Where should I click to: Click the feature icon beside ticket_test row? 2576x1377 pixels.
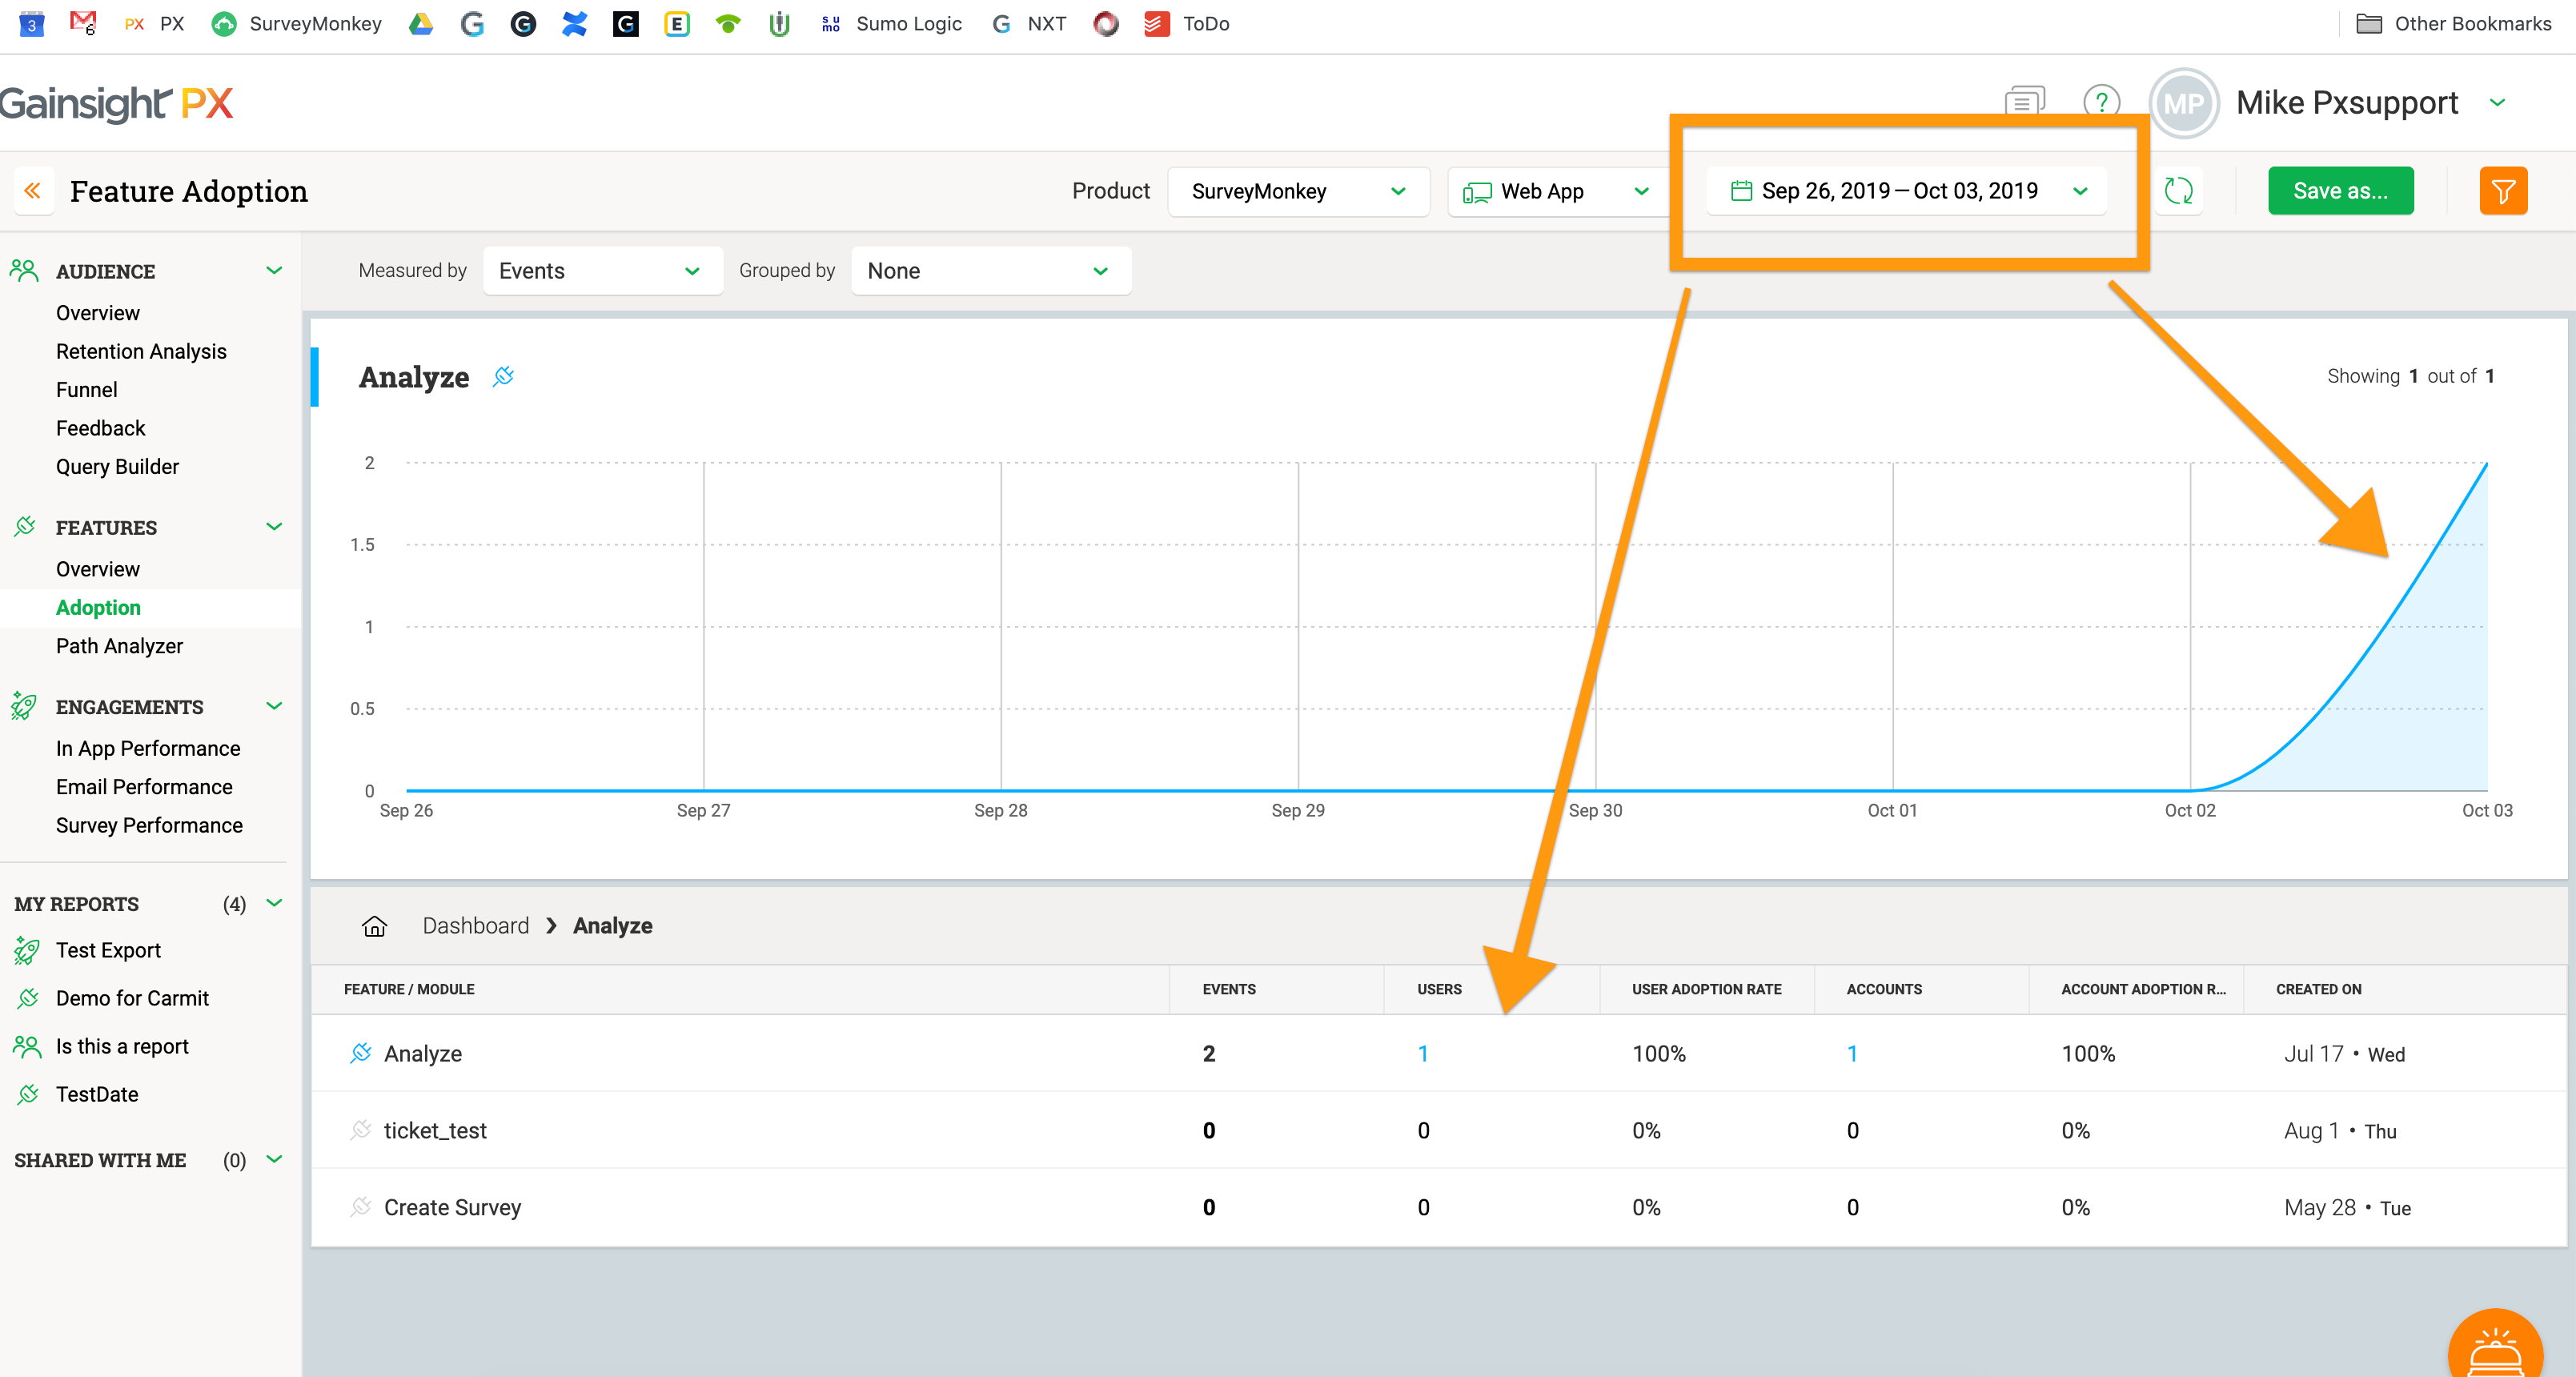point(360,1130)
